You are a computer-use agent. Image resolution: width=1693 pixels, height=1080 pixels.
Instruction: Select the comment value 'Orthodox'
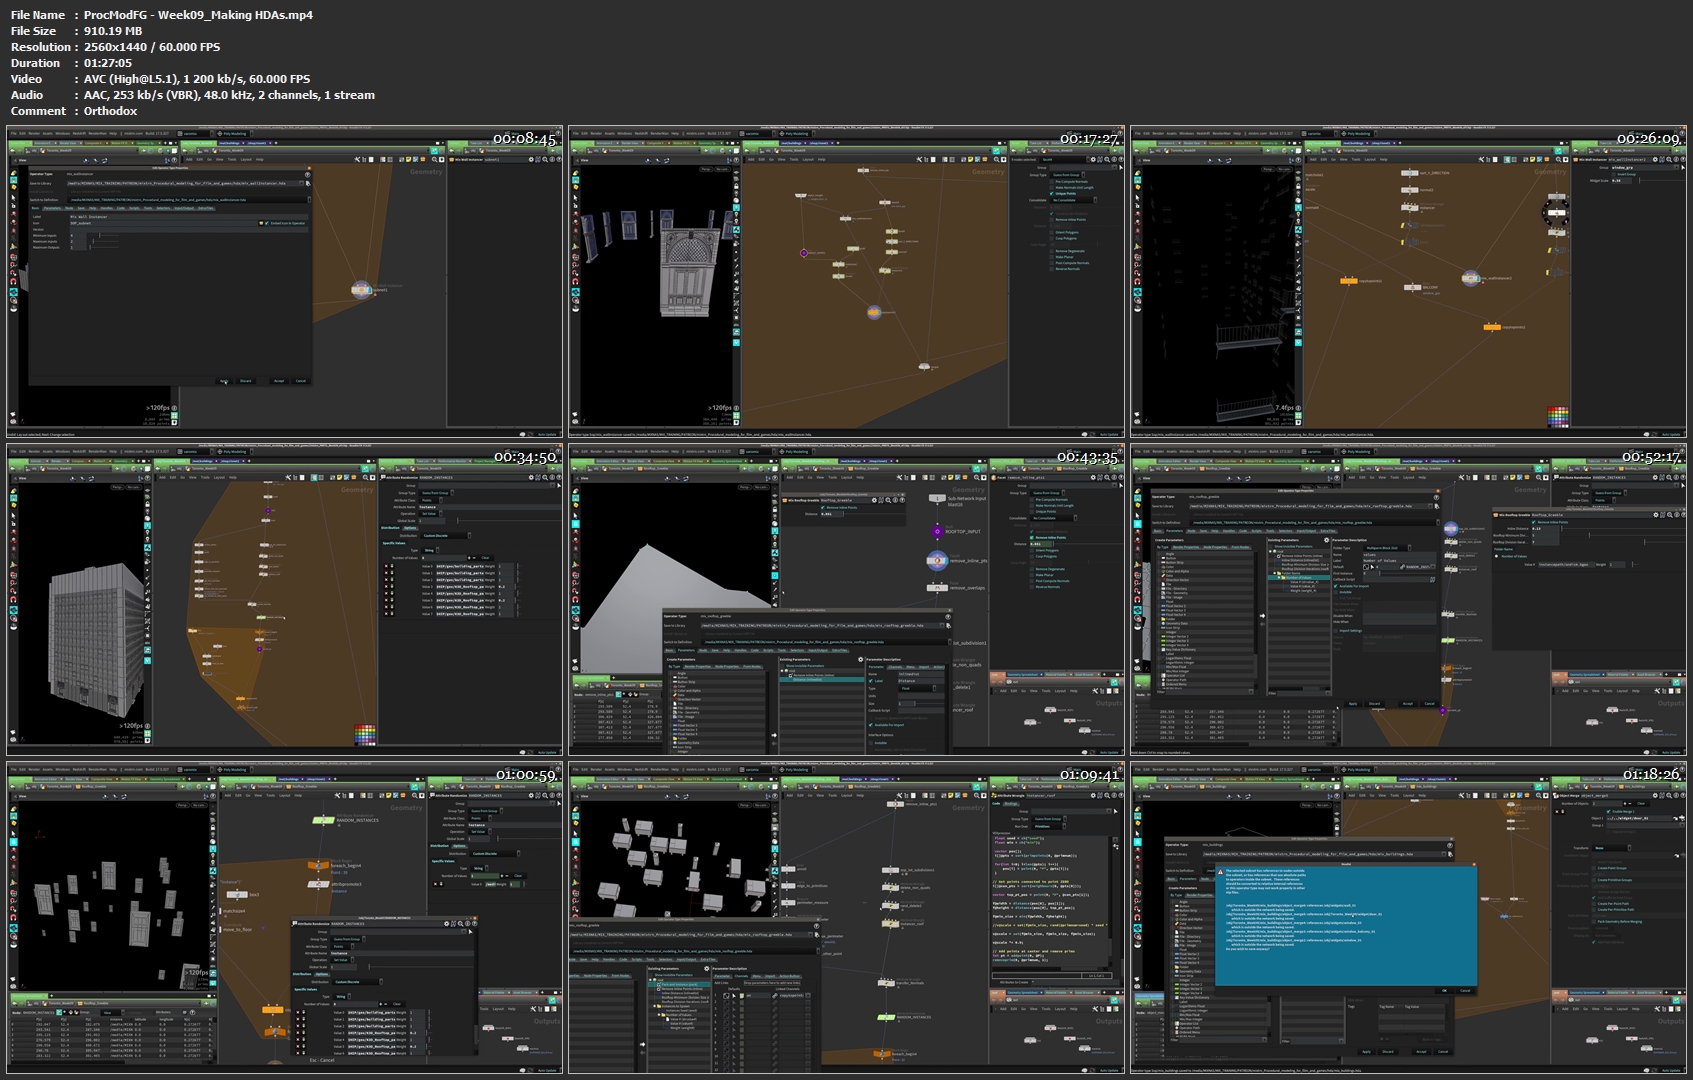[x=111, y=111]
